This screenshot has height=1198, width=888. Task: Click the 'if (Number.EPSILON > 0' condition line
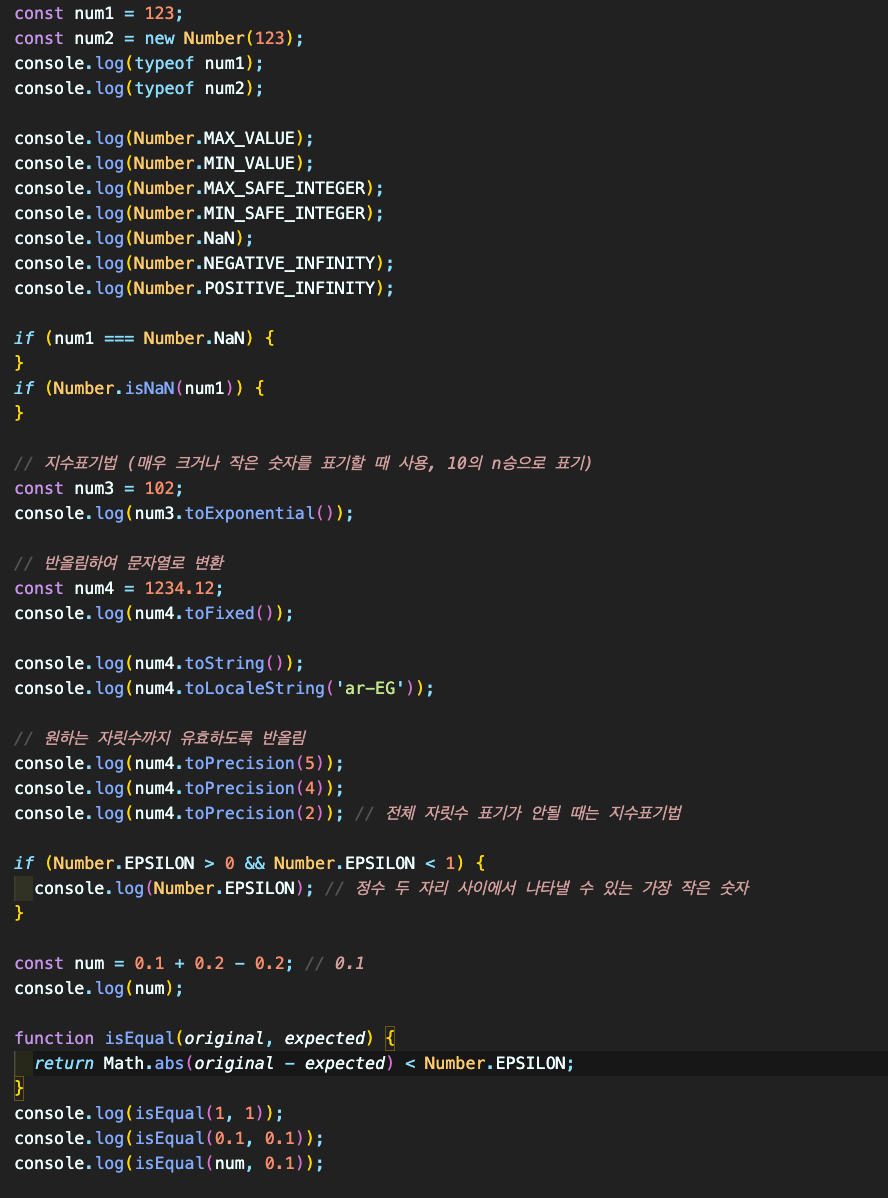point(250,863)
